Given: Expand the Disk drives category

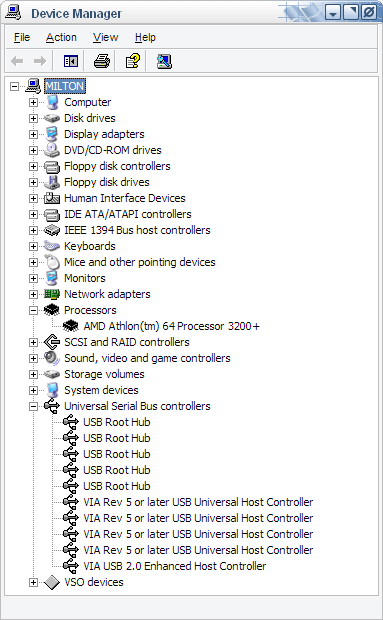Looking at the screenshot, I should point(34,118).
